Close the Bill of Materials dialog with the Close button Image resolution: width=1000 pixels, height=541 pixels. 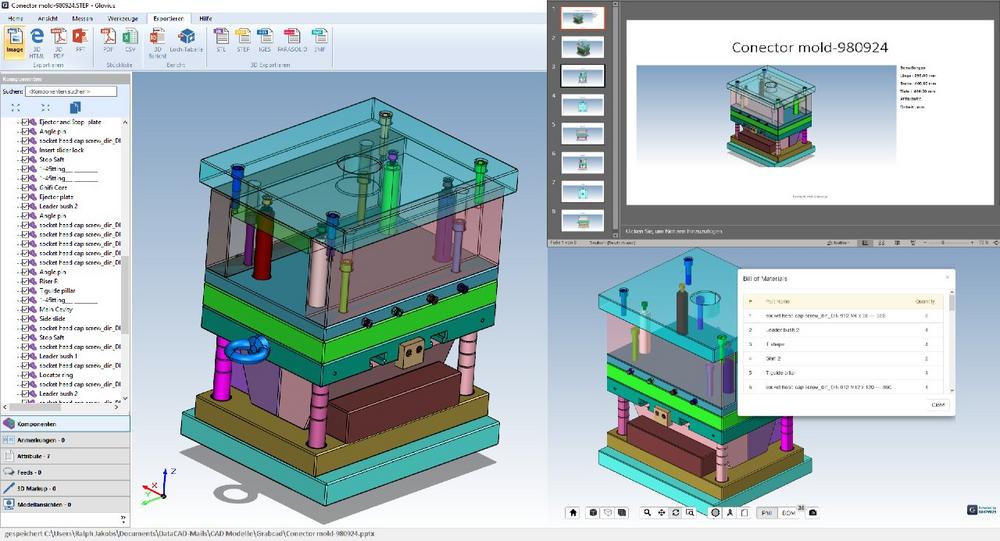coord(938,404)
